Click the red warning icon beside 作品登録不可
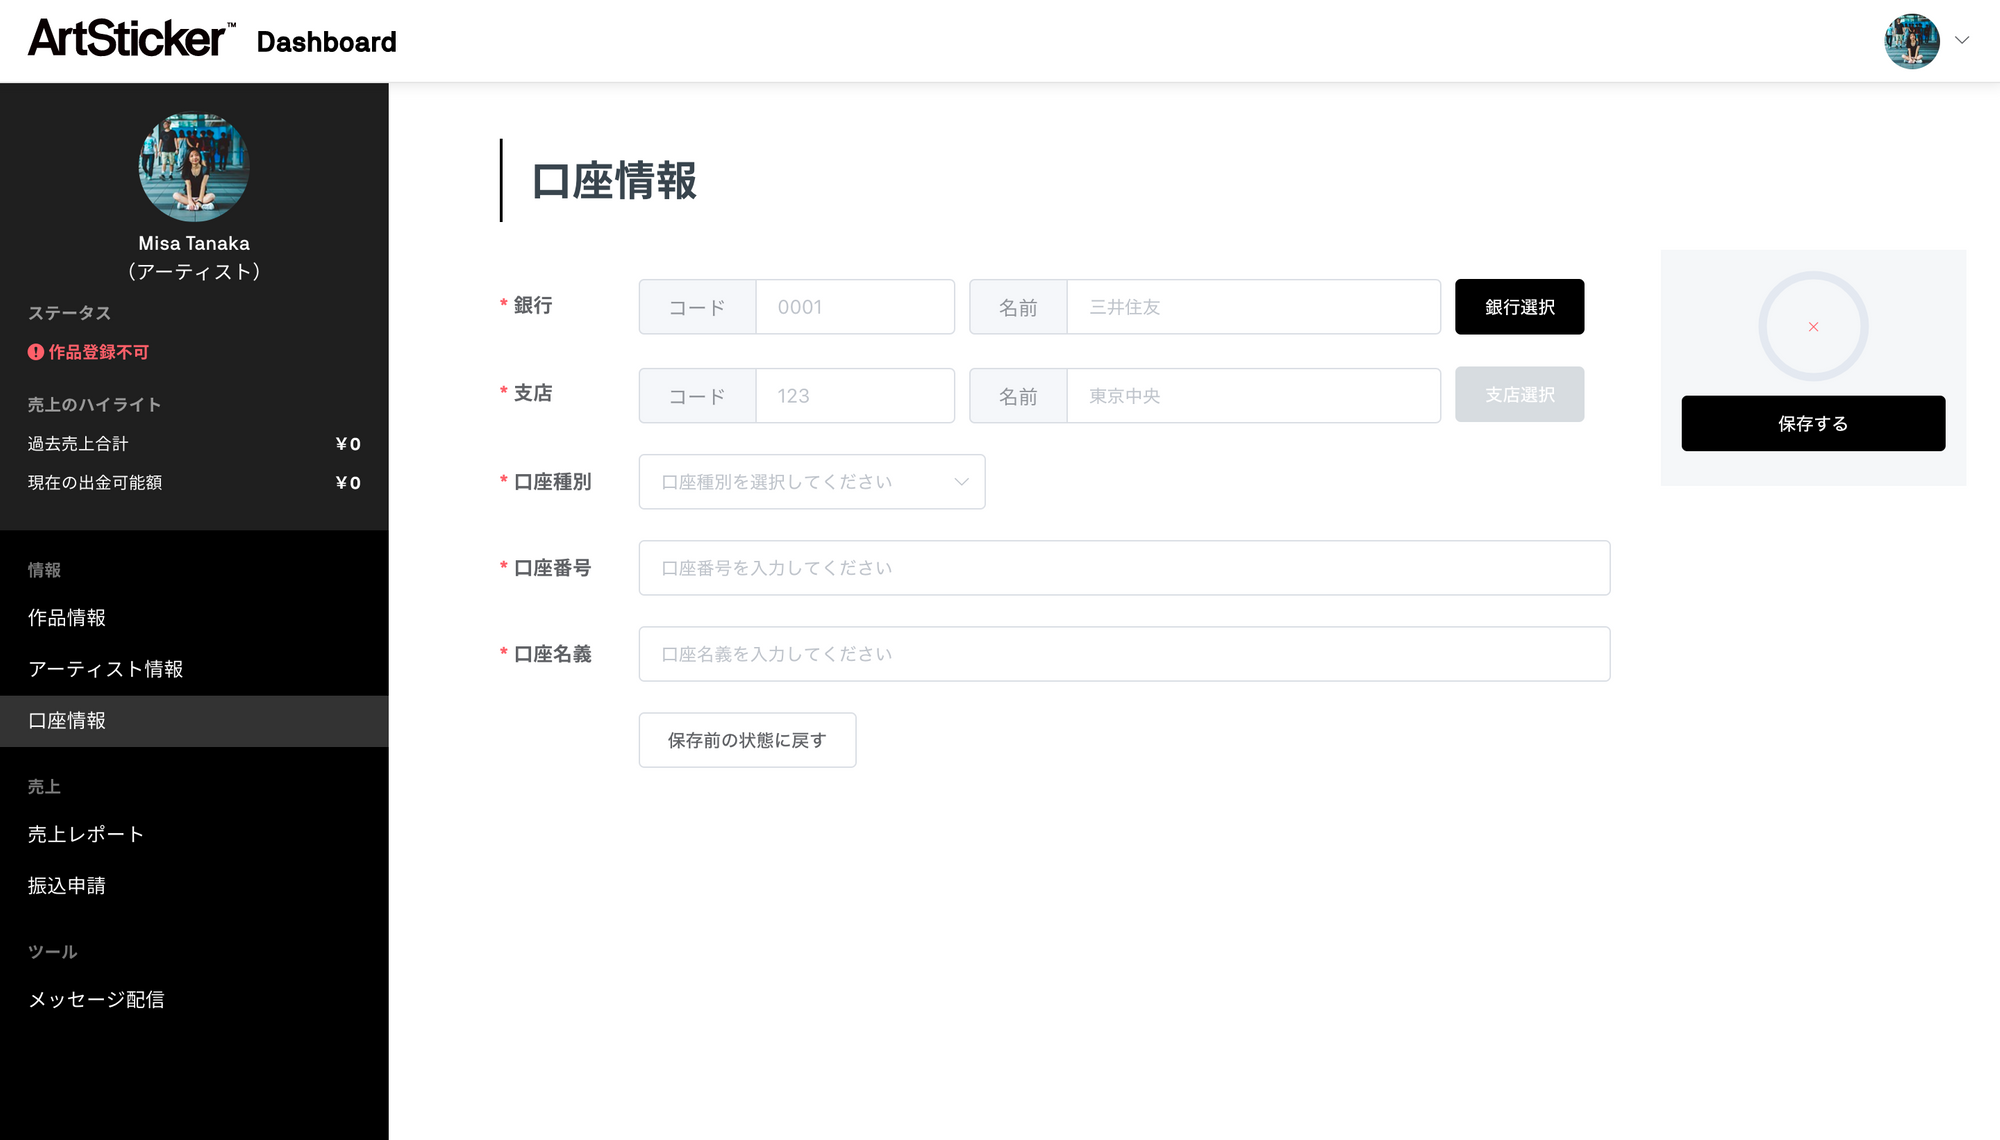Screen dimensions: 2000x1140 point(36,352)
